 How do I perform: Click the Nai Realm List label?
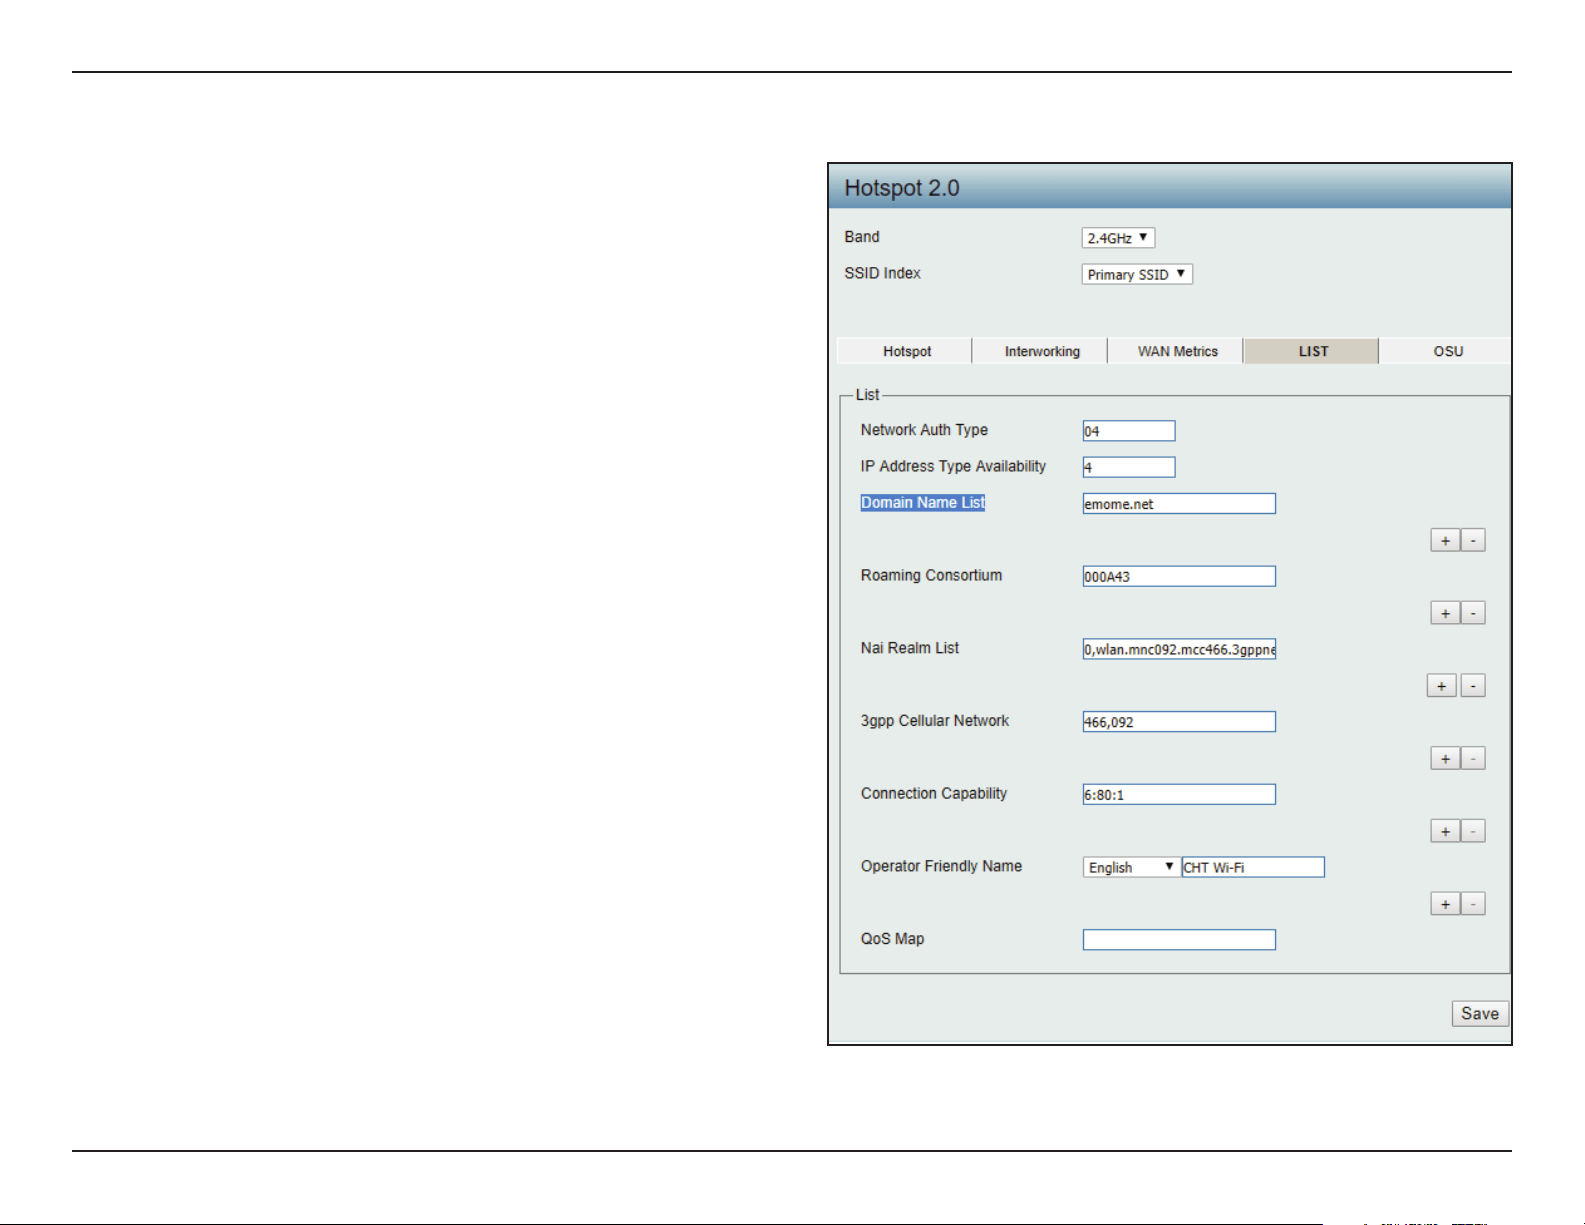[x=910, y=648]
